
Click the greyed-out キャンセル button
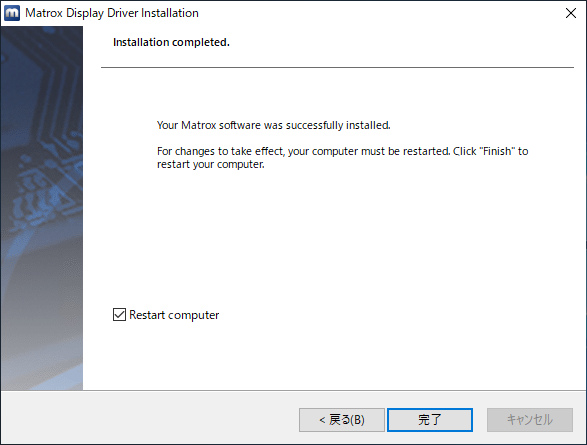[x=530, y=420]
